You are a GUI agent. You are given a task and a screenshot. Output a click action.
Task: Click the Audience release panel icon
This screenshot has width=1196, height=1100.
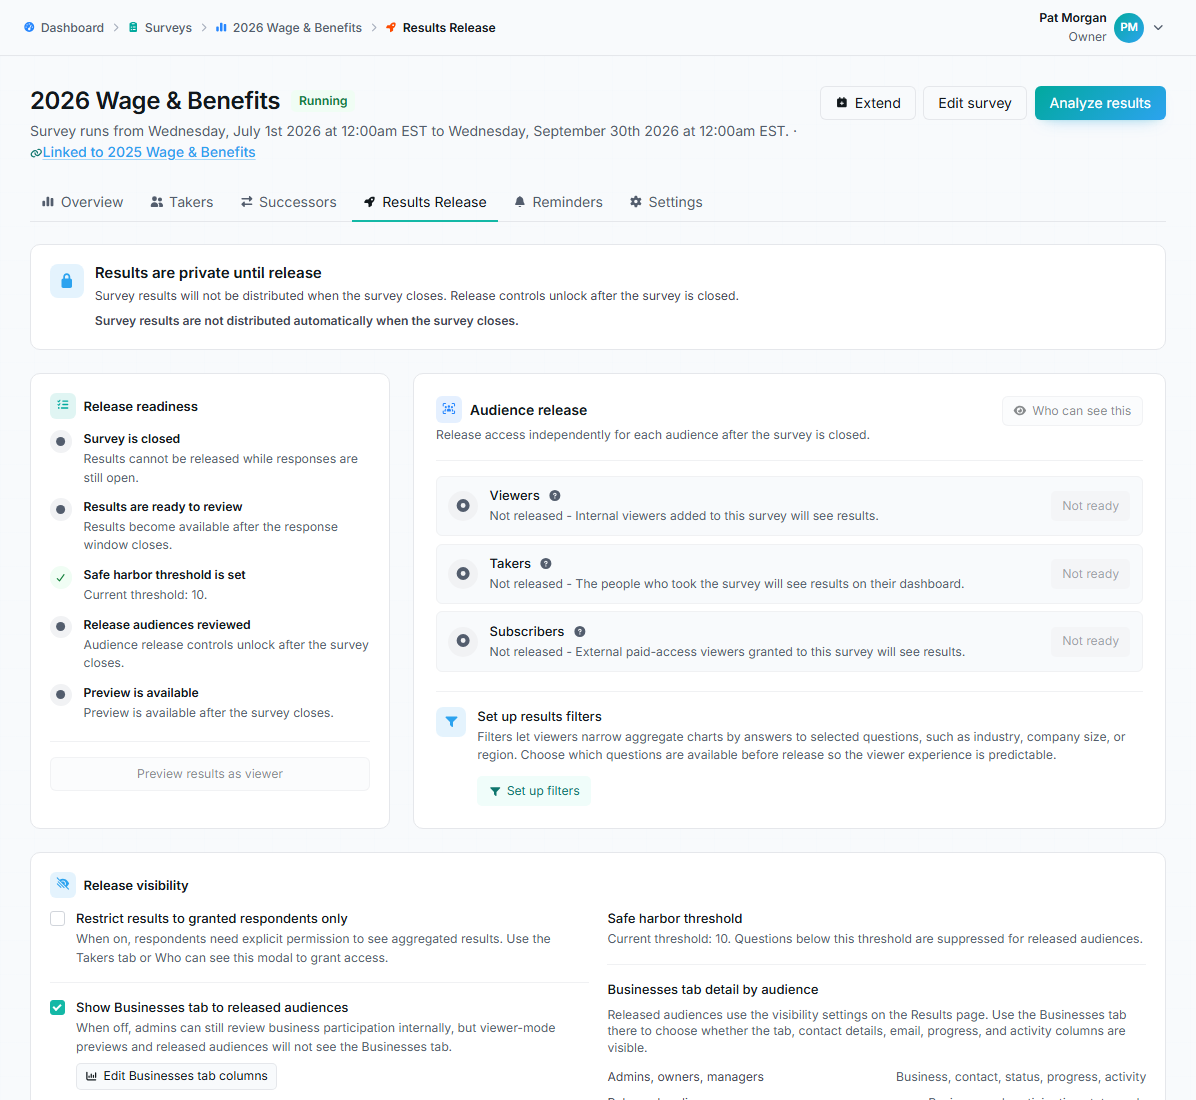448,410
